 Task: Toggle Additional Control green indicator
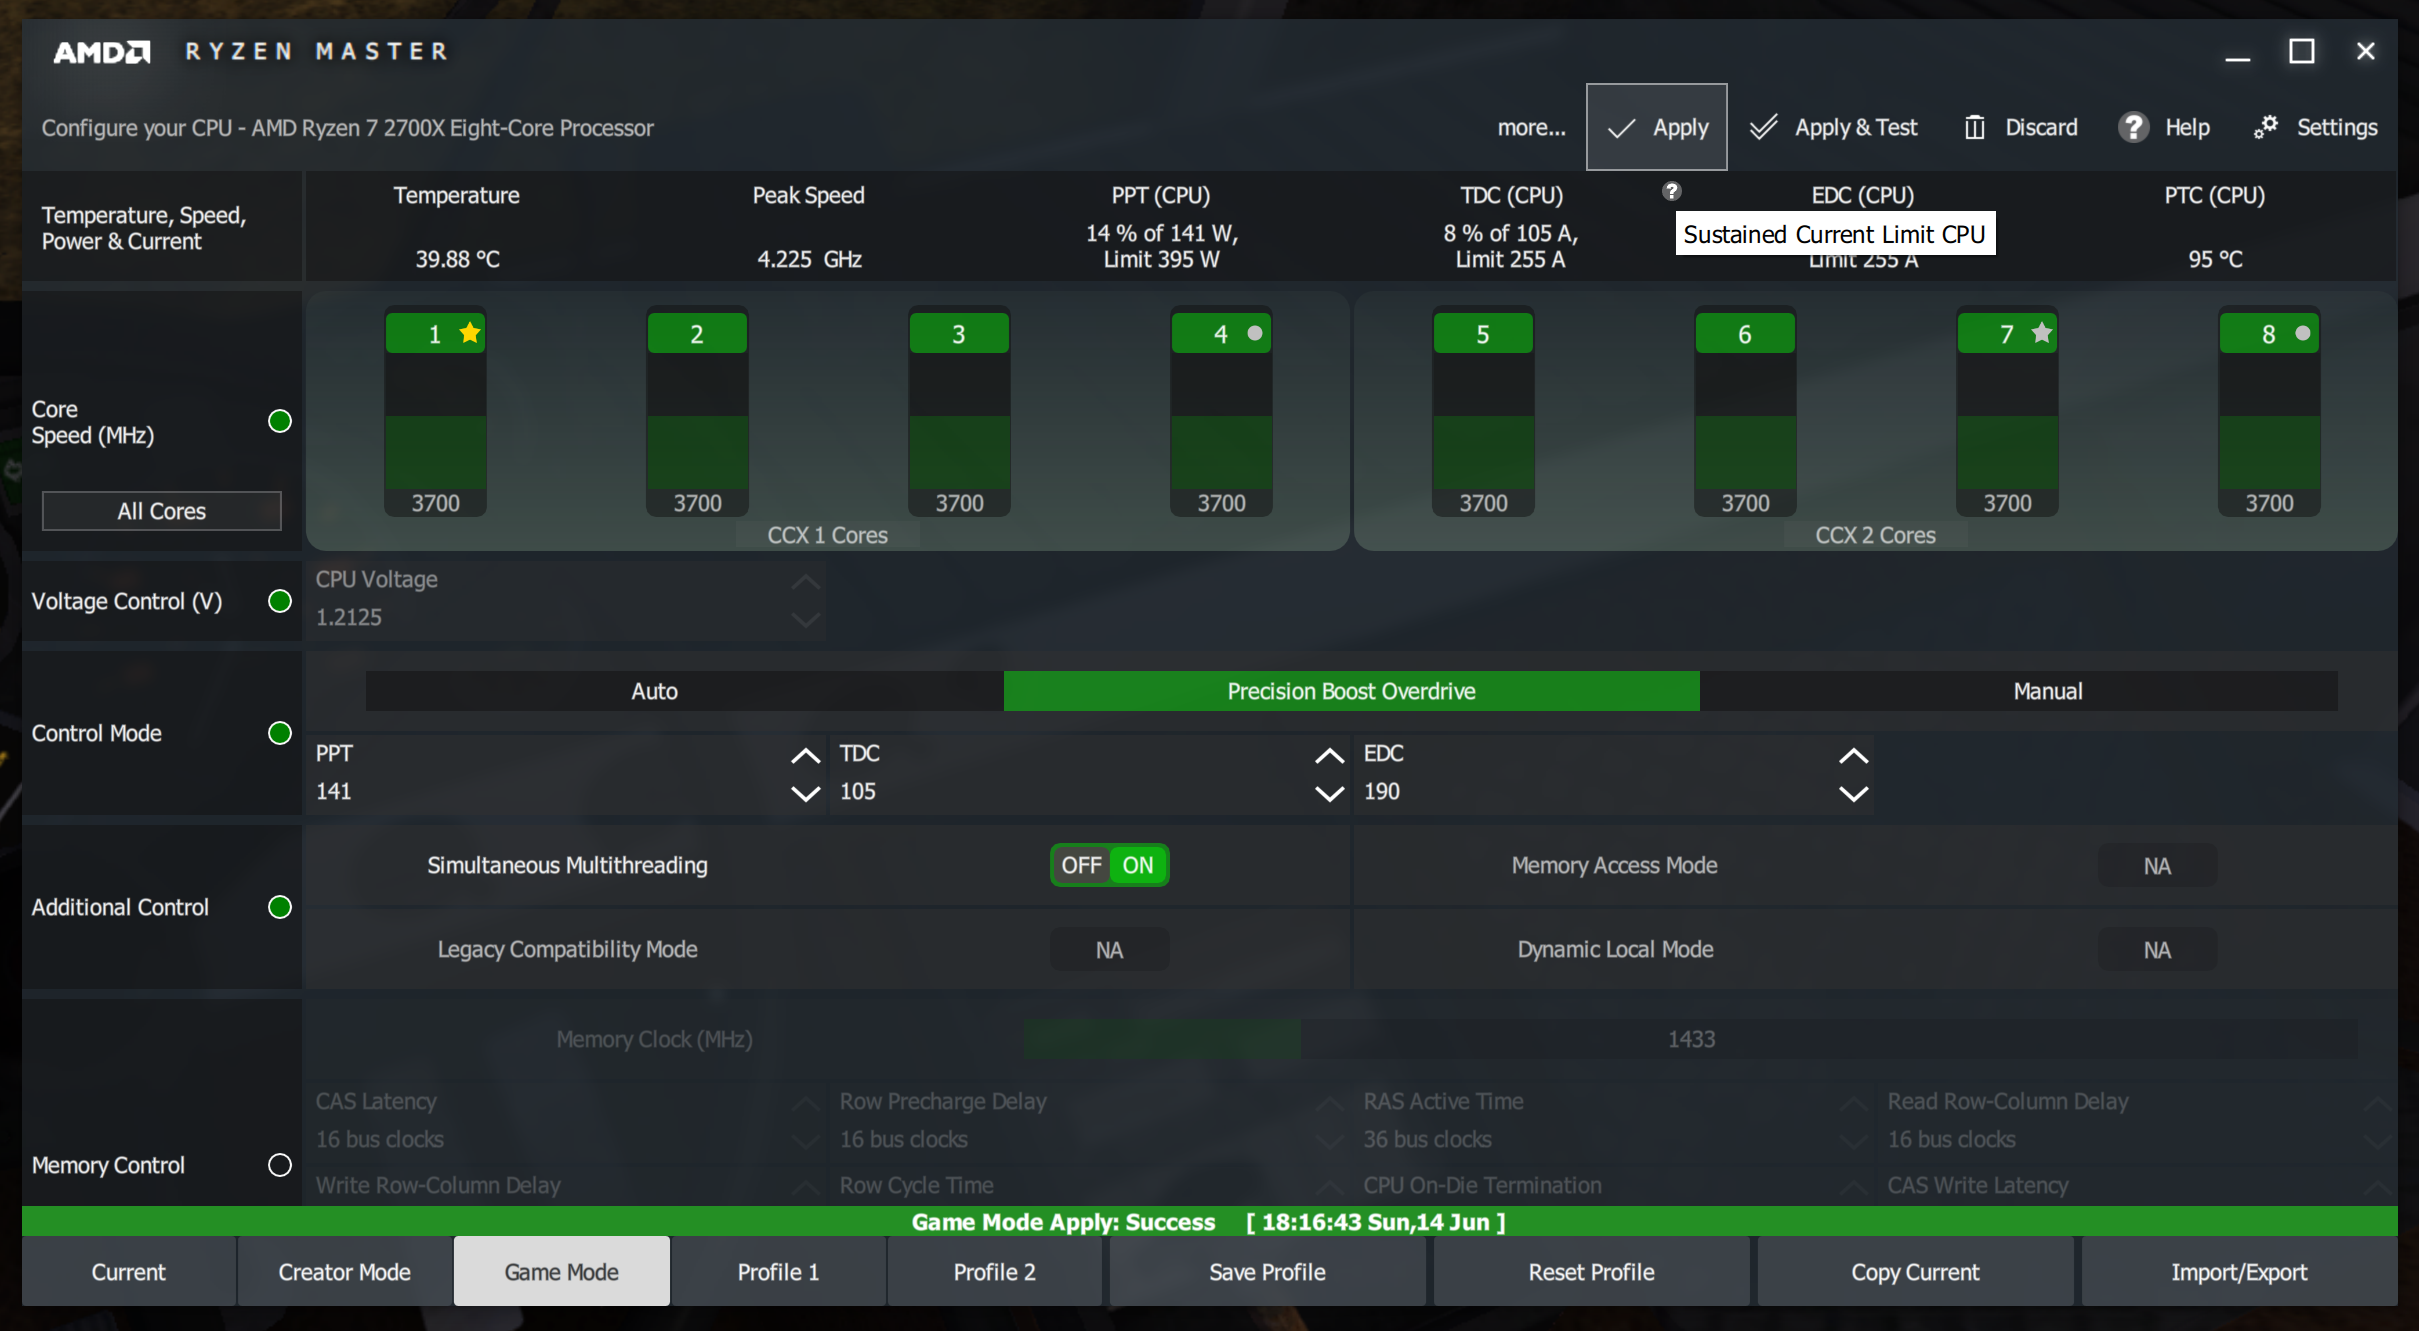point(280,907)
